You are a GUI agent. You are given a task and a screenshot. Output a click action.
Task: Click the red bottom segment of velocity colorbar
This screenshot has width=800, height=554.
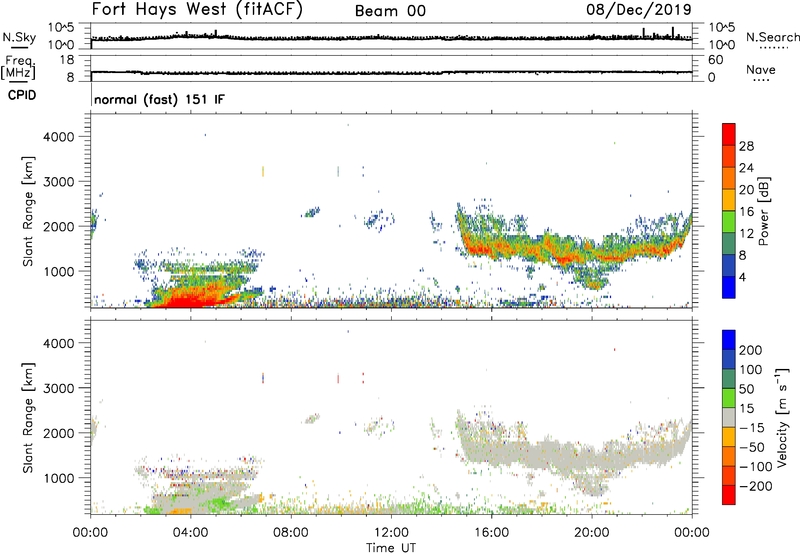pyautogui.click(x=729, y=495)
